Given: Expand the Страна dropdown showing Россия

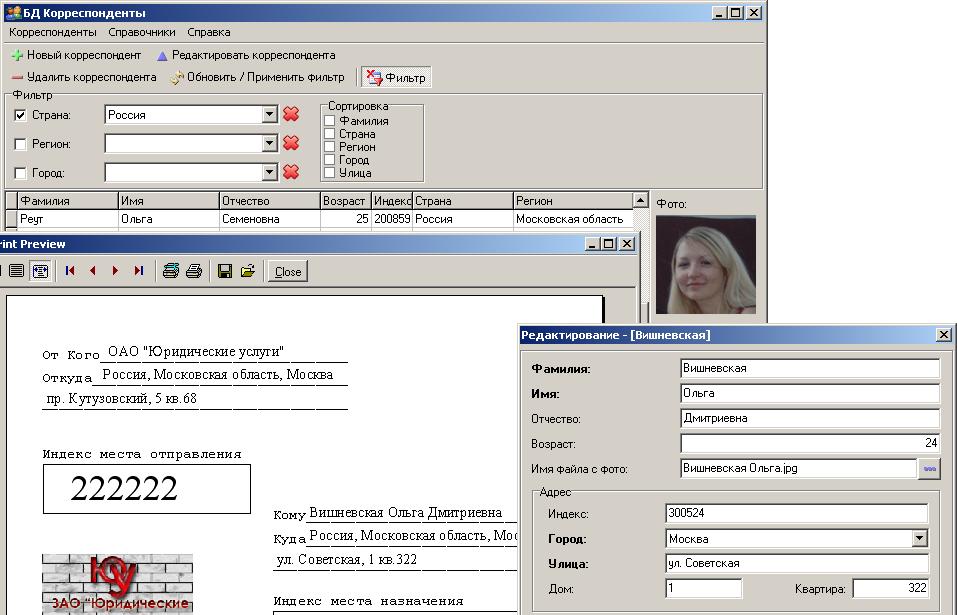Looking at the screenshot, I should (269, 115).
